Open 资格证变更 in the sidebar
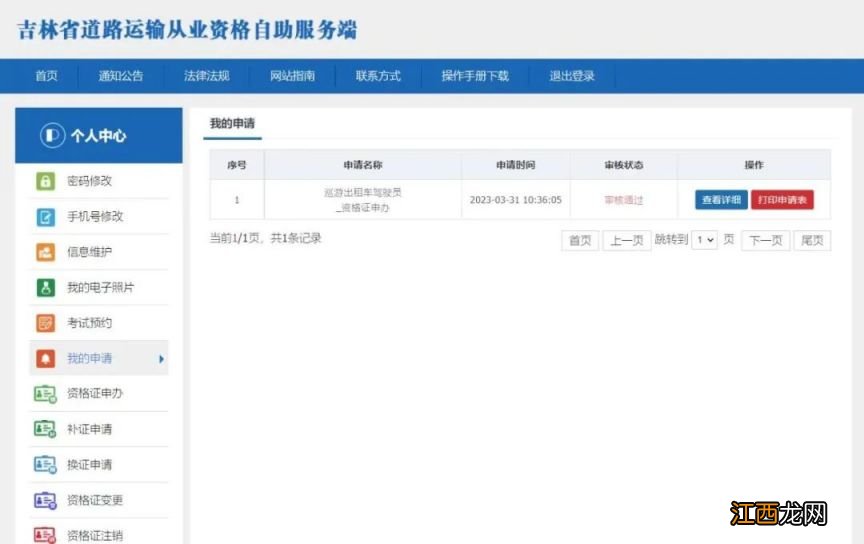This screenshot has height=544, width=864. [99, 500]
